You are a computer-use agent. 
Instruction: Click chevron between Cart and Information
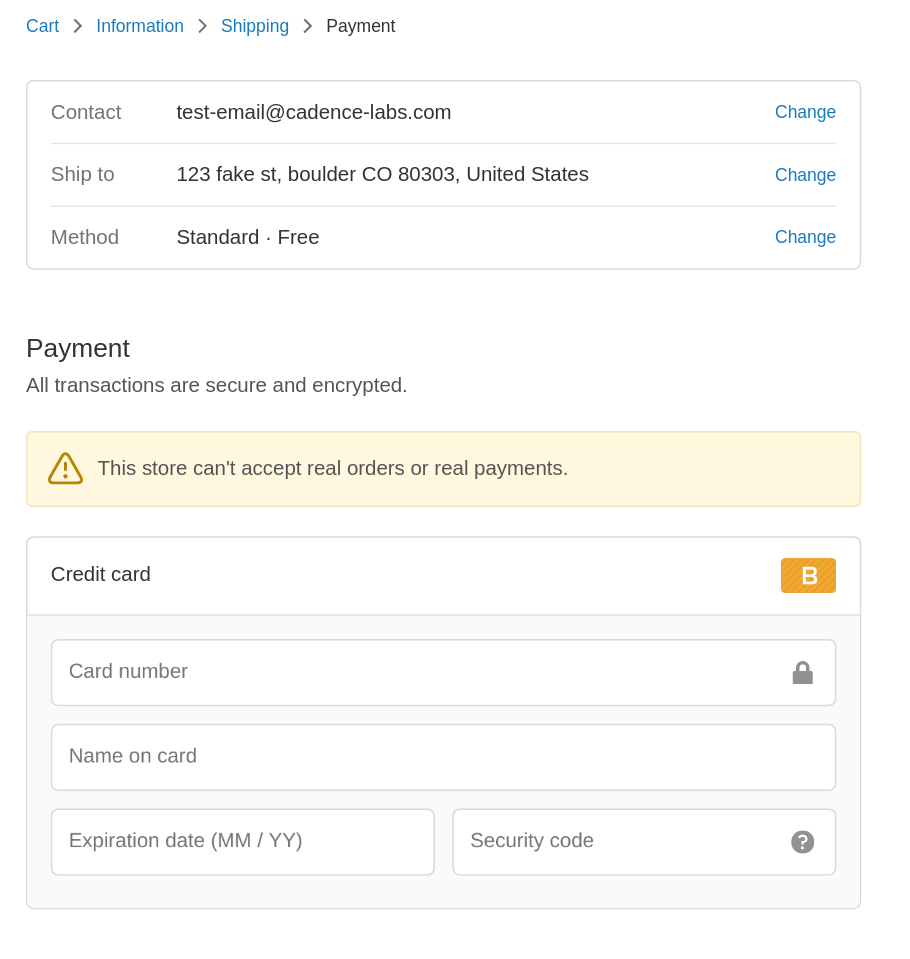coord(78,26)
